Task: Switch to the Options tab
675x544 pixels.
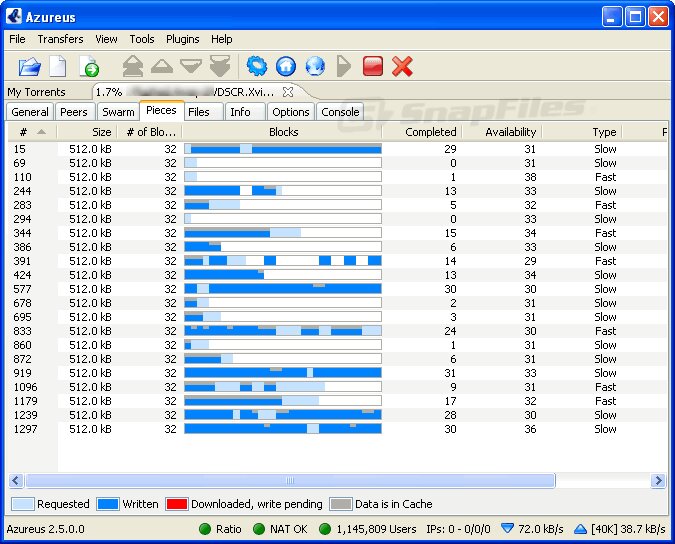Action: click(x=291, y=112)
